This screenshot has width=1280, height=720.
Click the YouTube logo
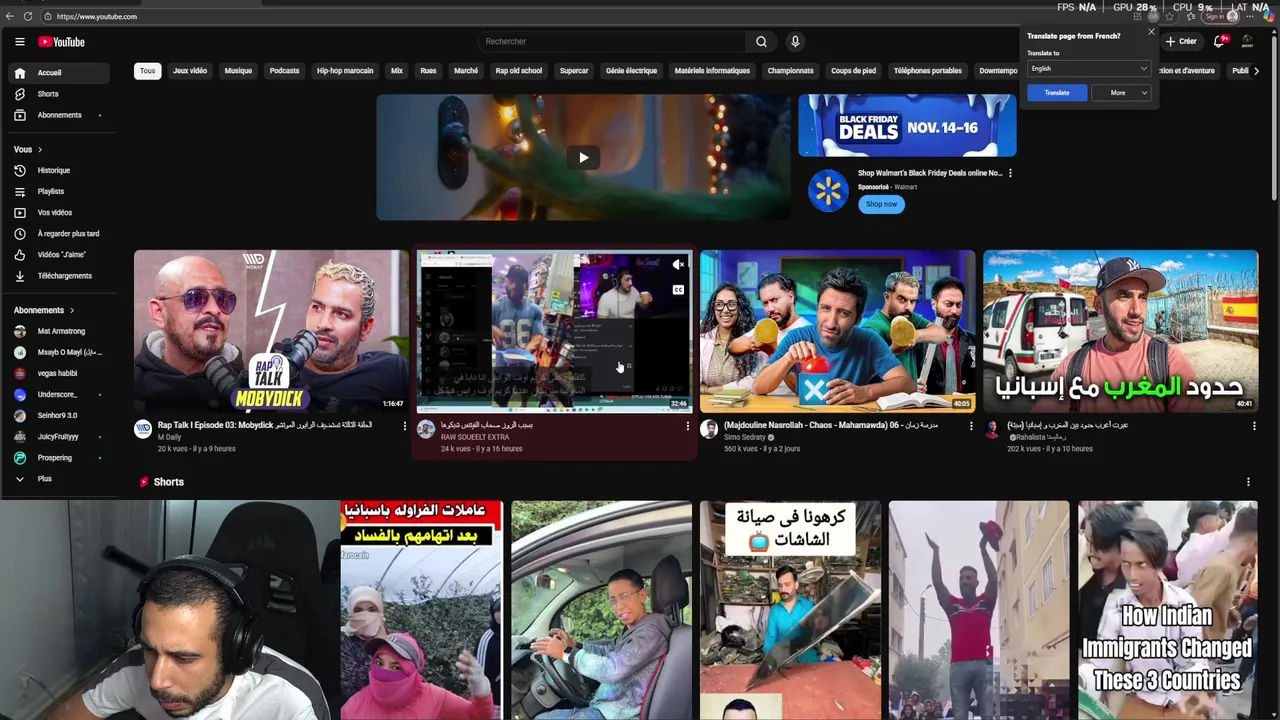pos(62,42)
